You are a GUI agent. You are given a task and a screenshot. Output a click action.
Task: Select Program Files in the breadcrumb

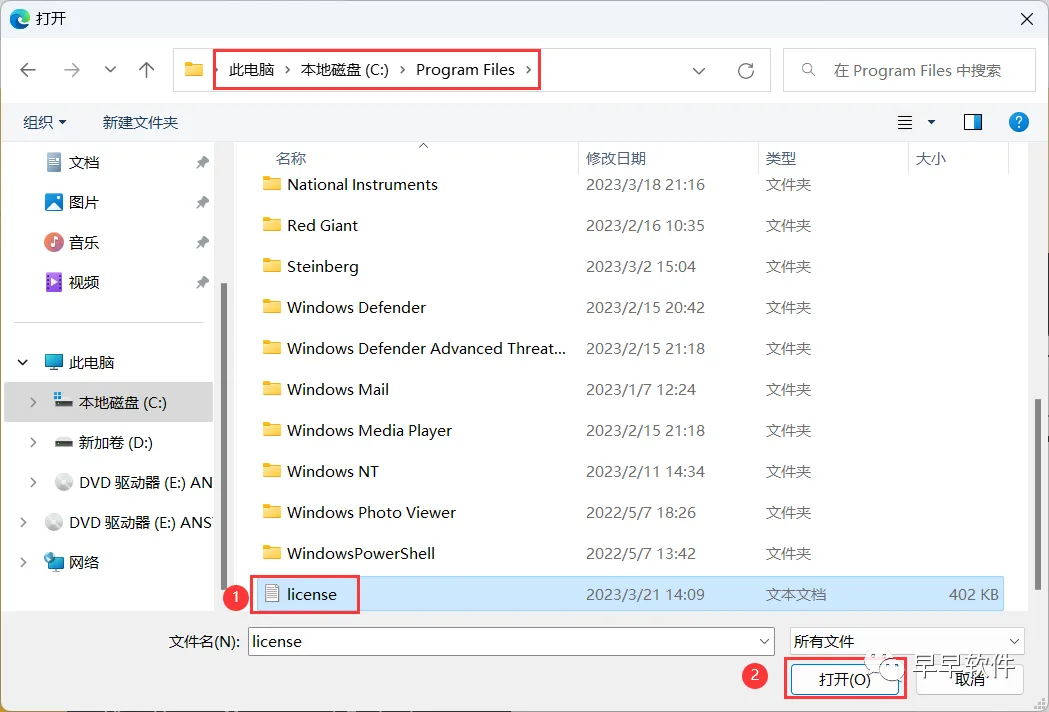coord(466,70)
